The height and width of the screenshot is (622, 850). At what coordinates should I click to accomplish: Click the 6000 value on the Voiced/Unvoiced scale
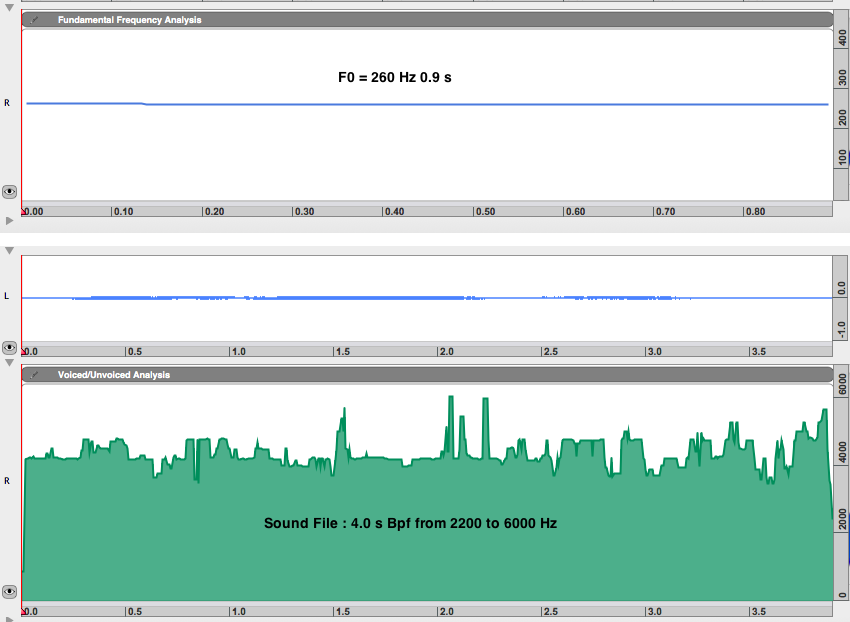[842, 384]
